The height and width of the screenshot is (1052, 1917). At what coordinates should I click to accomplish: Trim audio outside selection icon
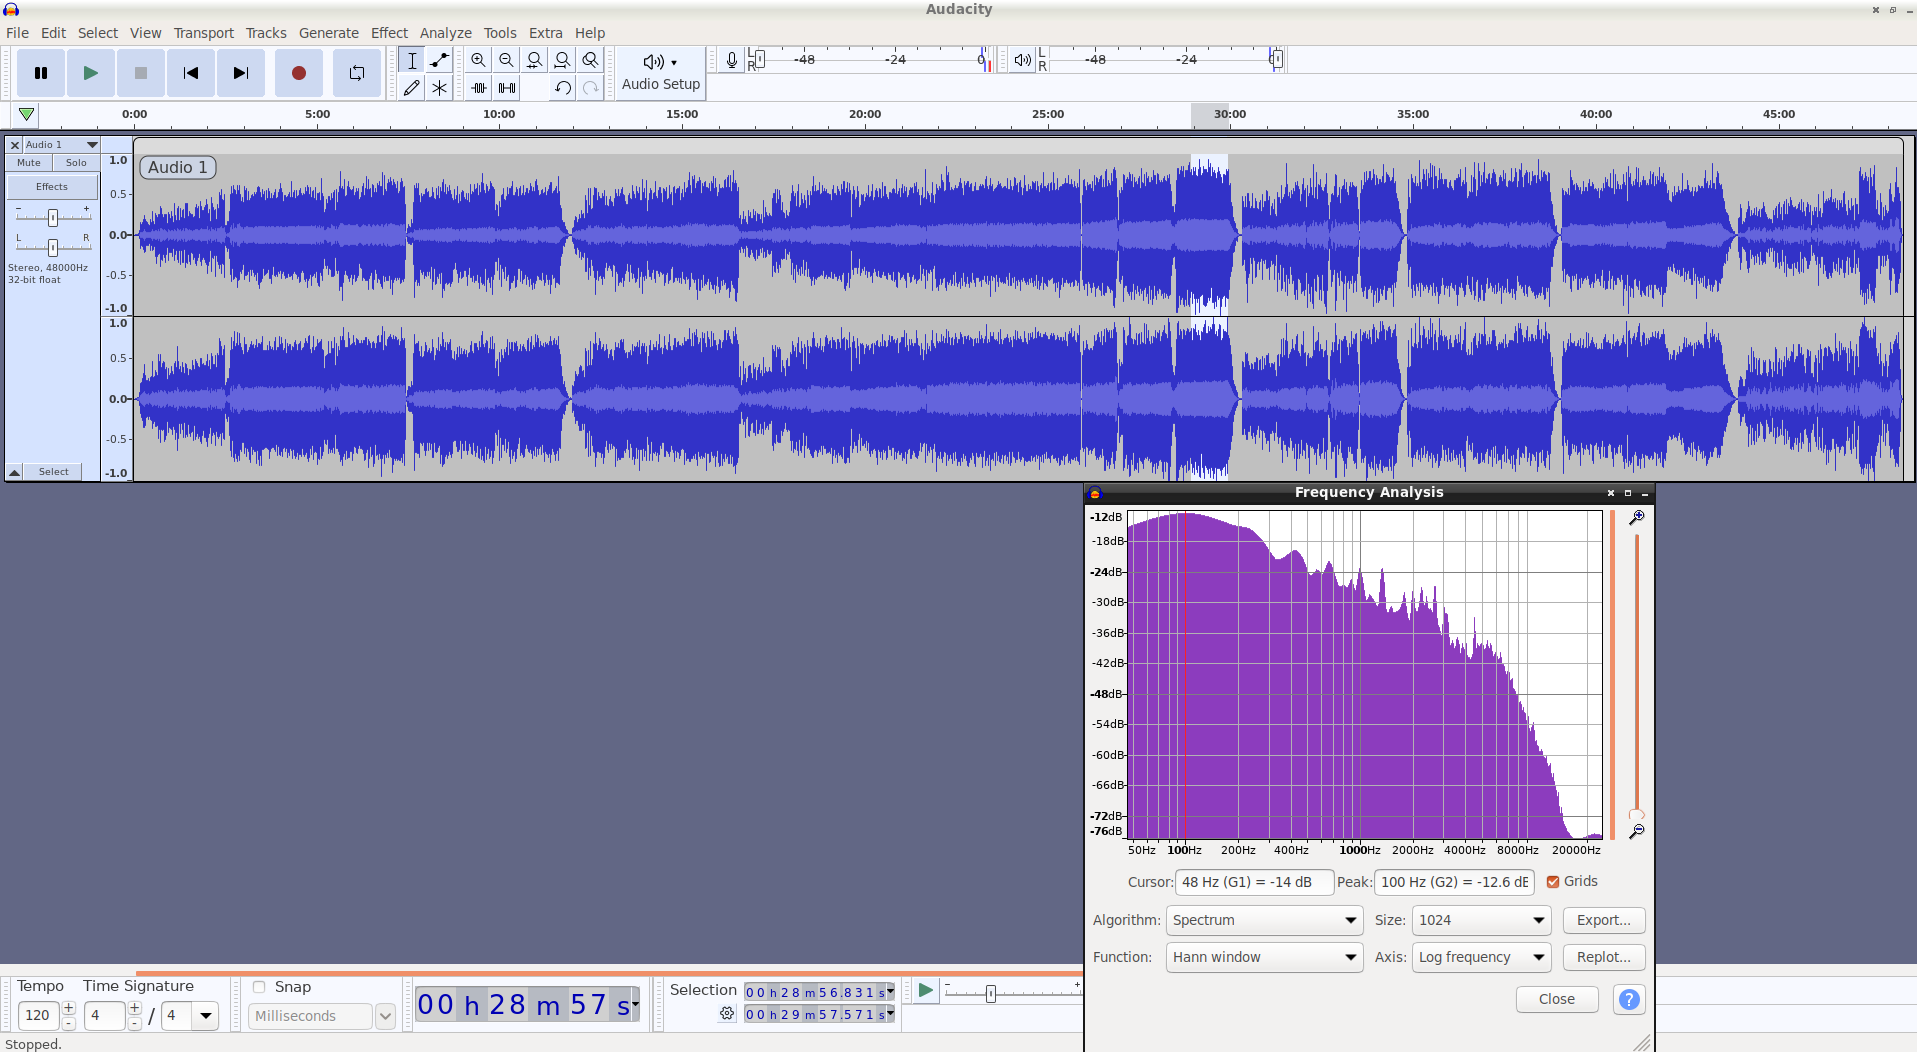point(479,88)
